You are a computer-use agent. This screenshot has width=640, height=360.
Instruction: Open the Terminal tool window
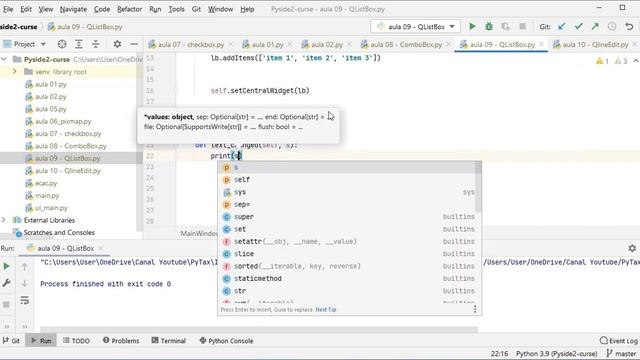169,340
